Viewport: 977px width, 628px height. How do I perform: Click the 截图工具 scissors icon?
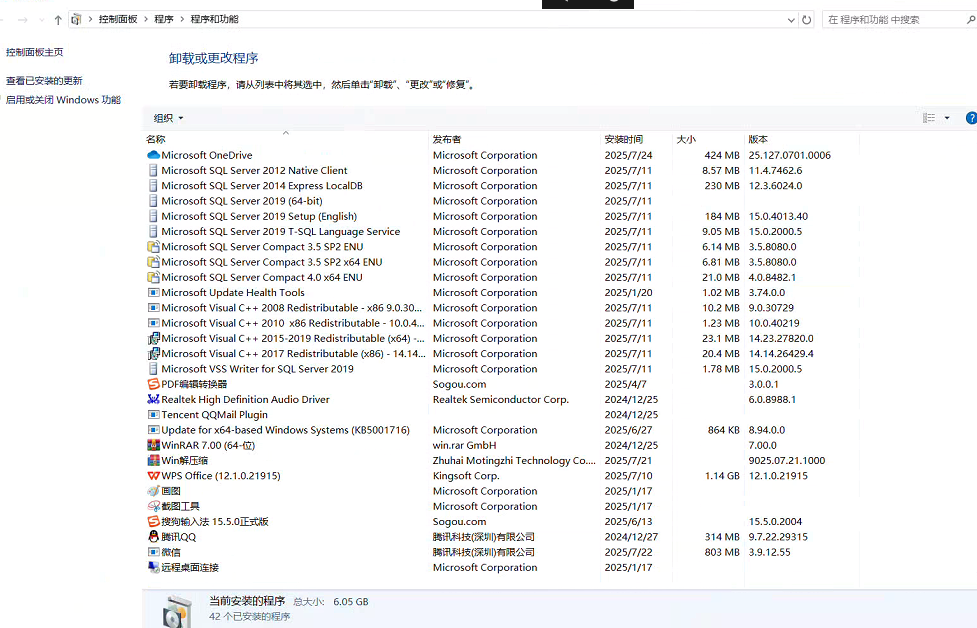153,506
